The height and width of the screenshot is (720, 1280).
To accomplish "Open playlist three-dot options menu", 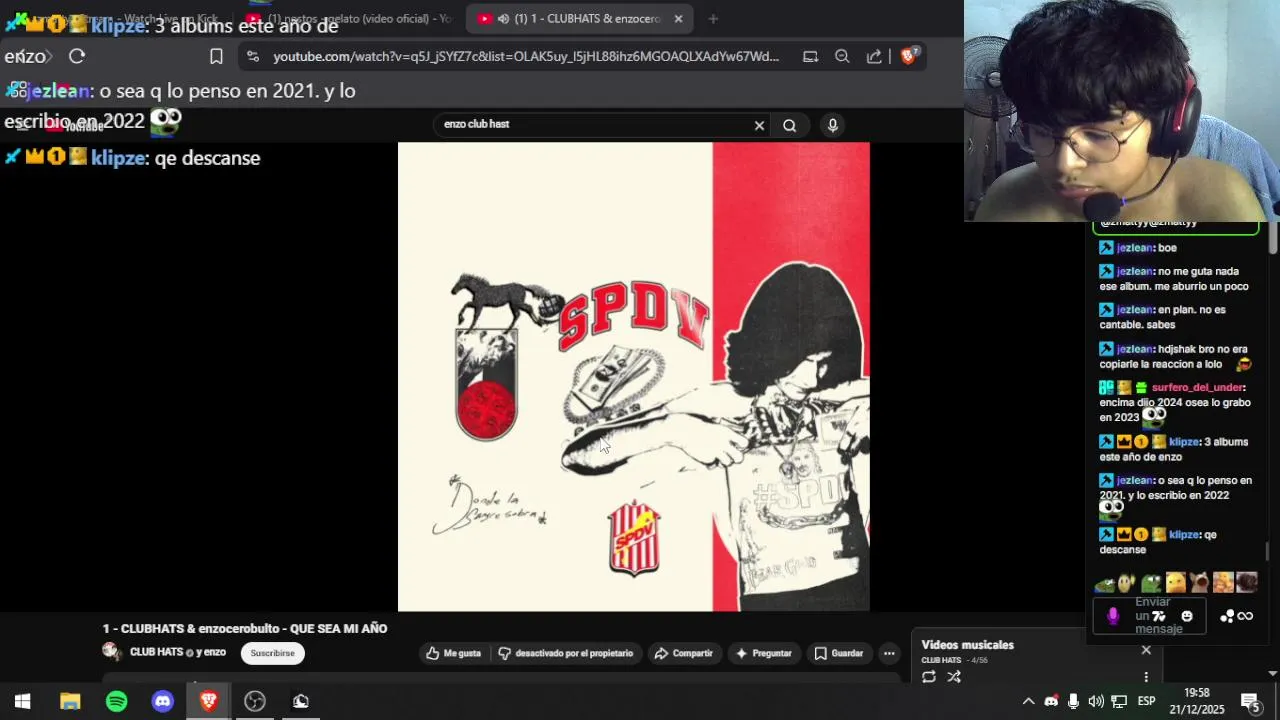I will [1146, 677].
